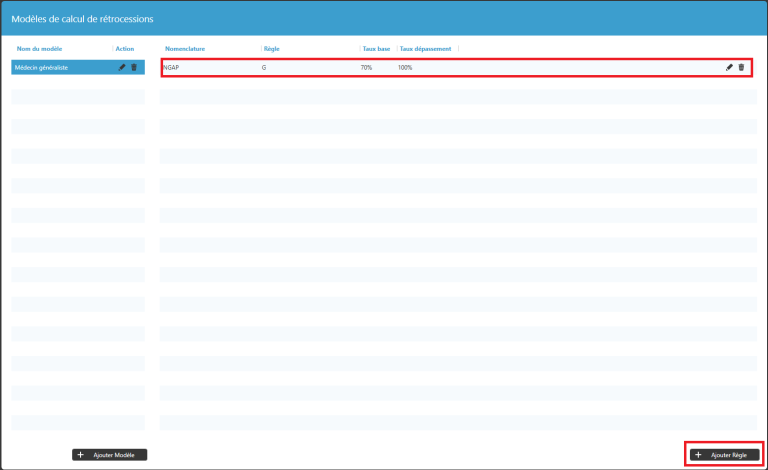The height and width of the screenshot is (470, 768).
Task: Click the NGAP nomenclature cell
Action: pos(171,67)
